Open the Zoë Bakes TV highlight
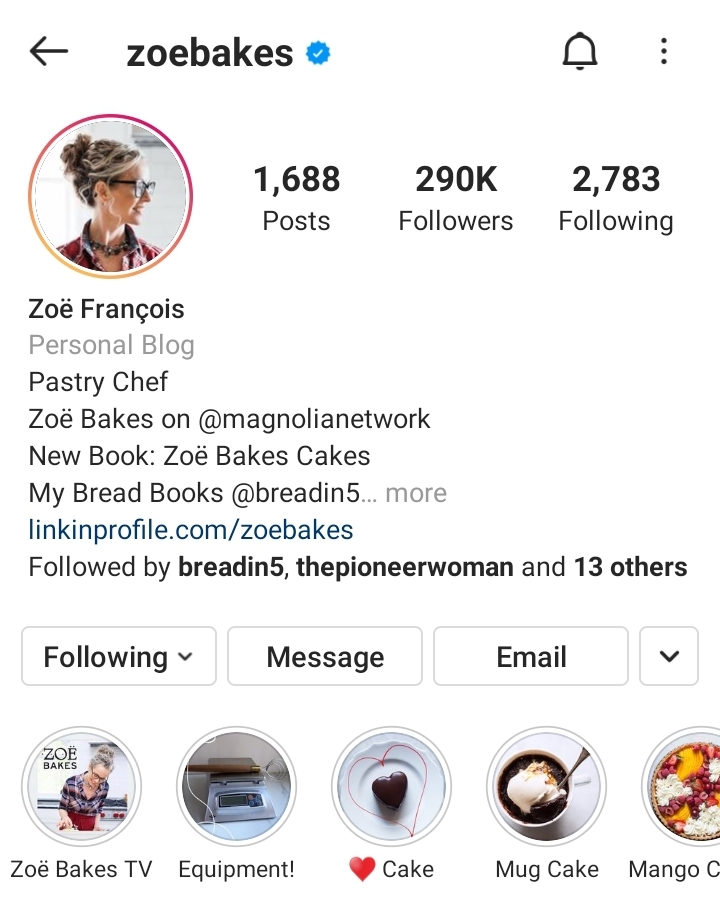 [81, 787]
